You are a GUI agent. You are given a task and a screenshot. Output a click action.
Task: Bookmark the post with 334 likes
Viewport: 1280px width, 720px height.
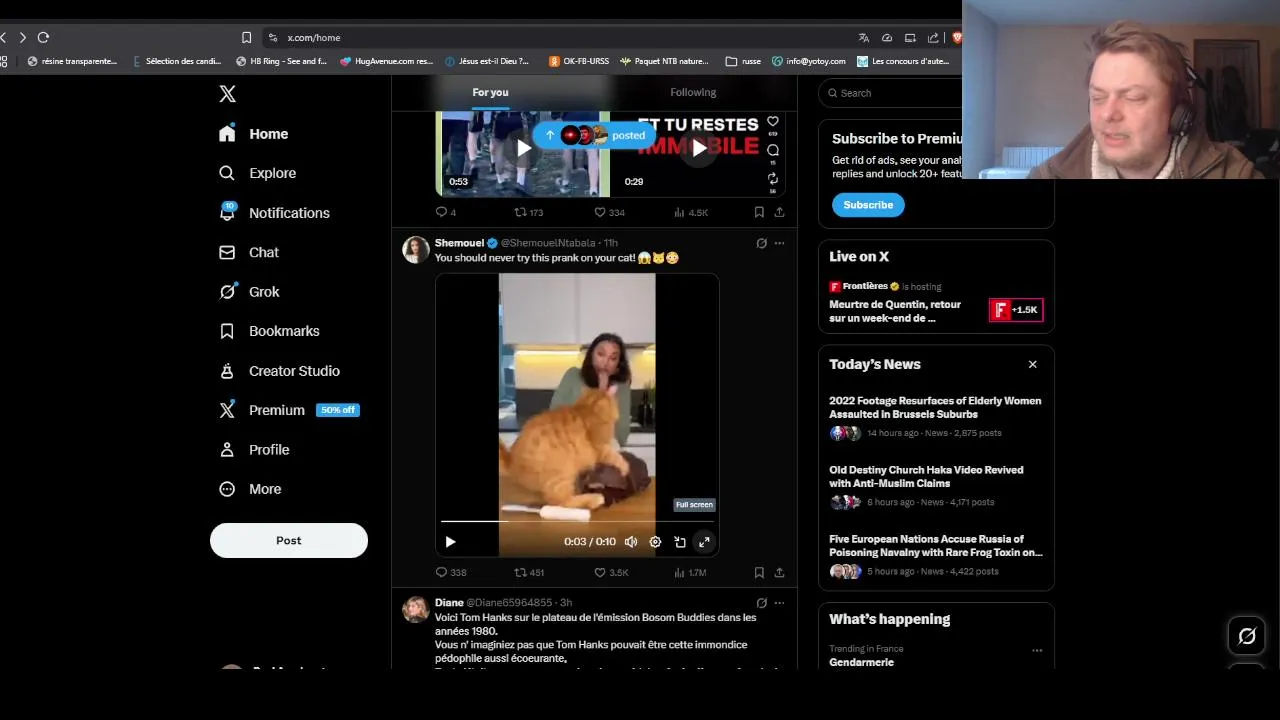(759, 212)
